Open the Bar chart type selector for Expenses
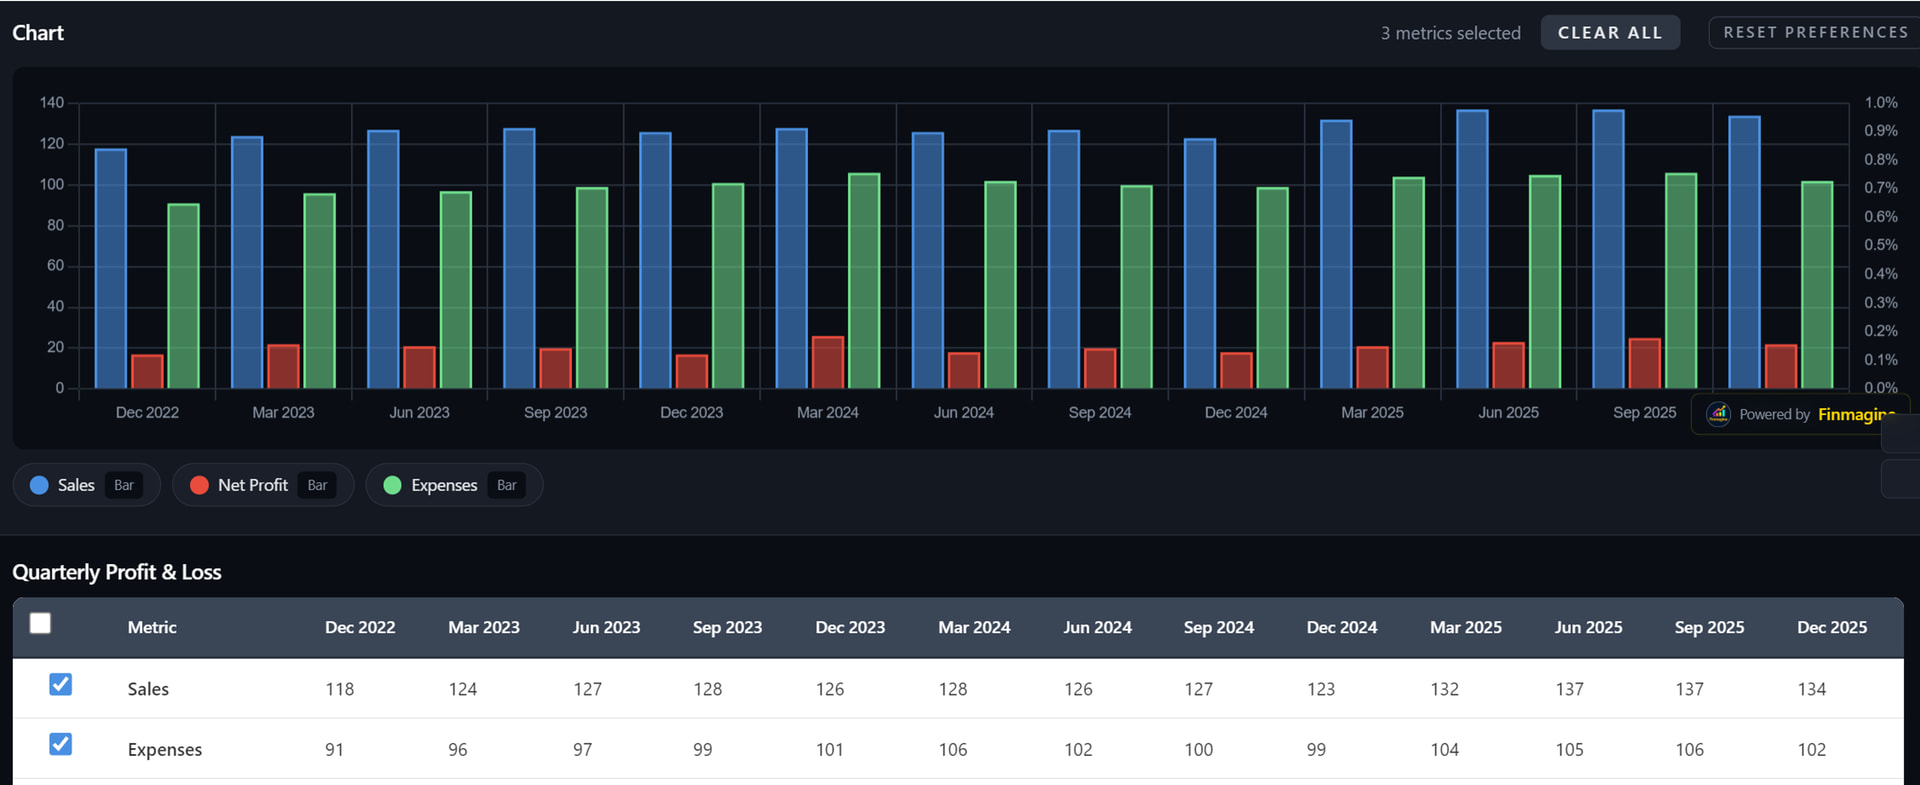 [x=507, y=485]
